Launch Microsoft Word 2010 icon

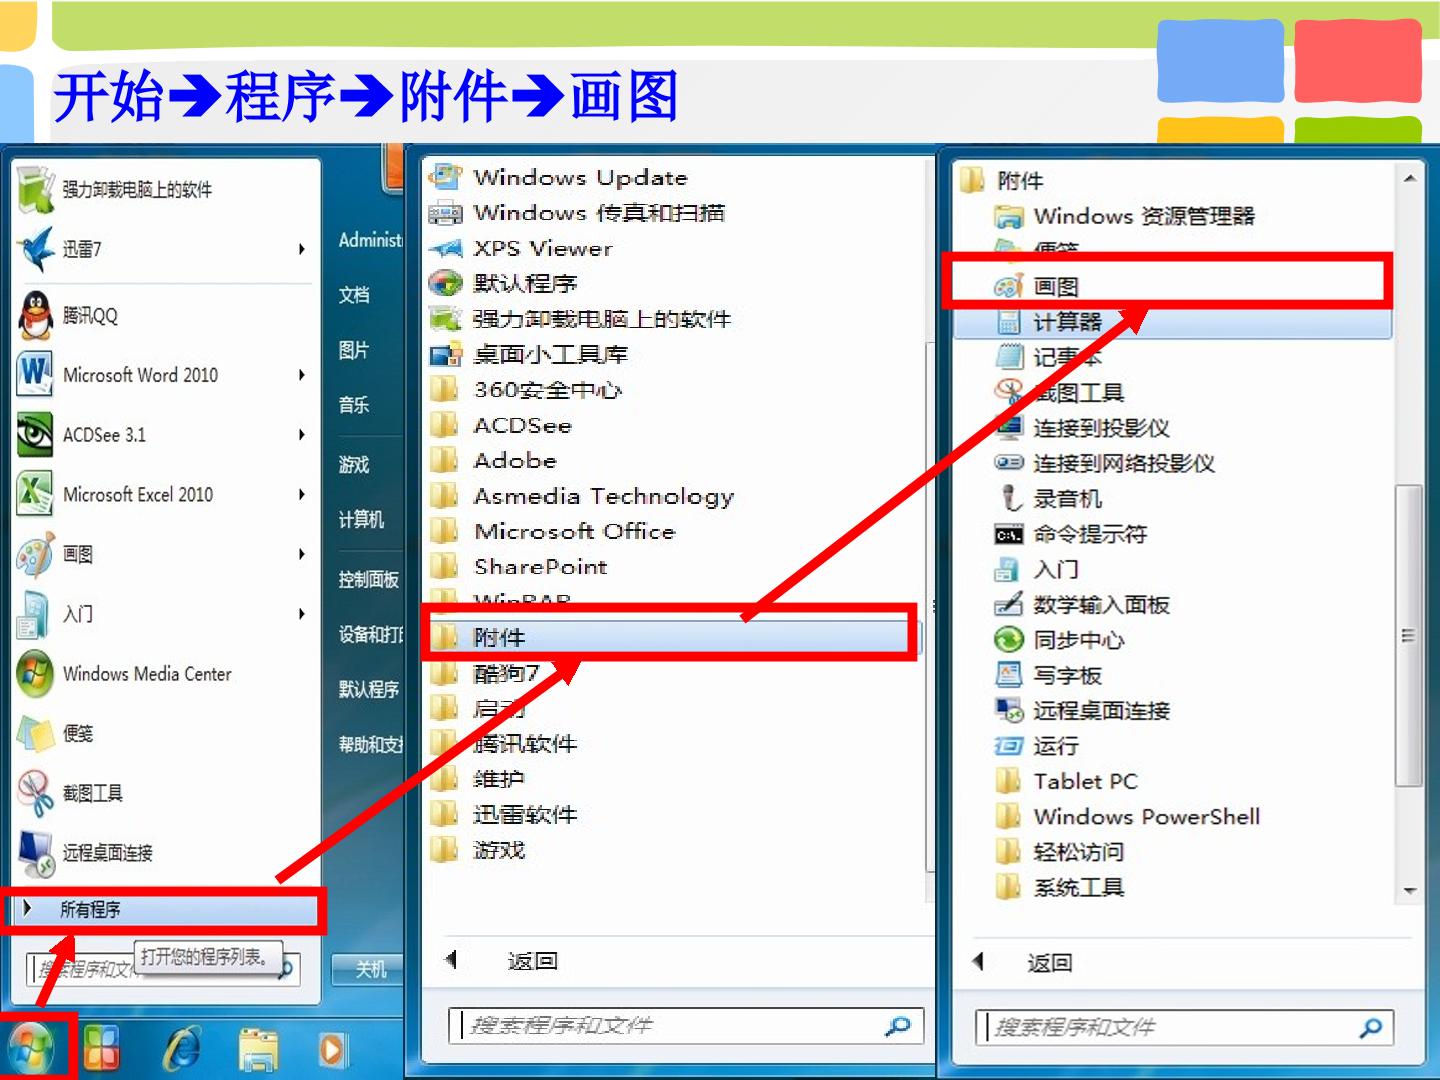click(x=35, y=374)
